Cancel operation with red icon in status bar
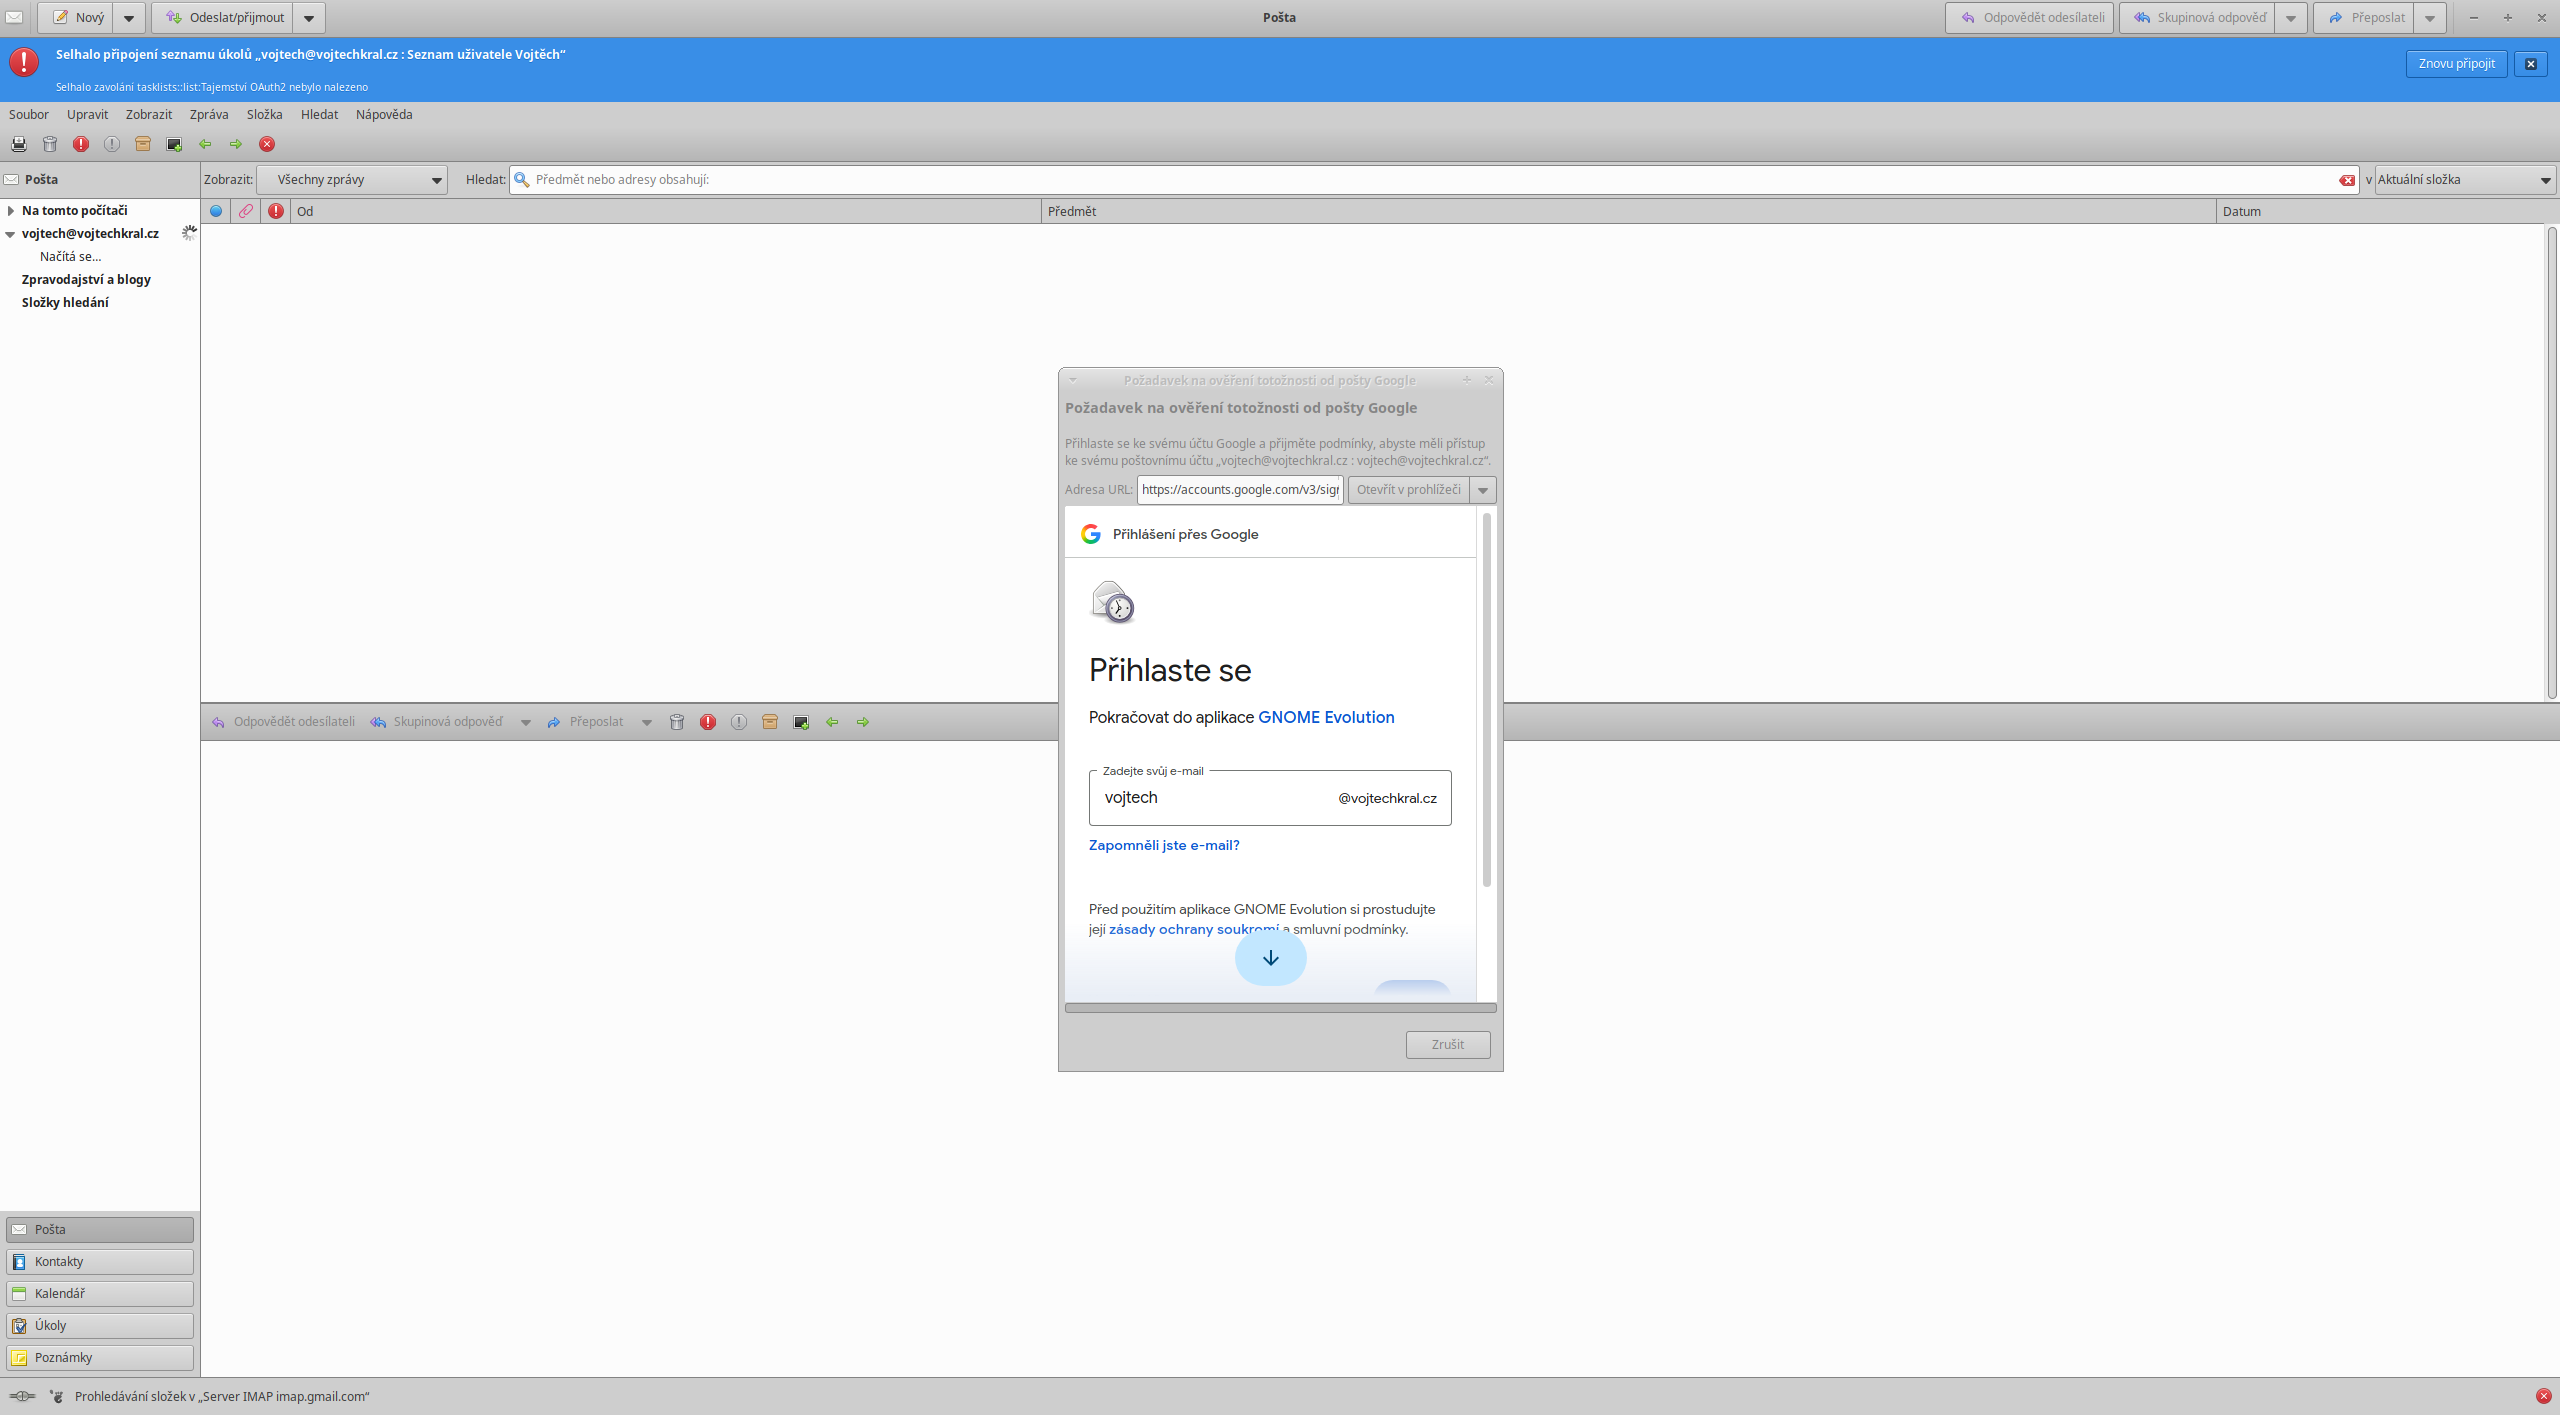This screenshot has height=1415, width=2560. (x=2543, y=1396)
